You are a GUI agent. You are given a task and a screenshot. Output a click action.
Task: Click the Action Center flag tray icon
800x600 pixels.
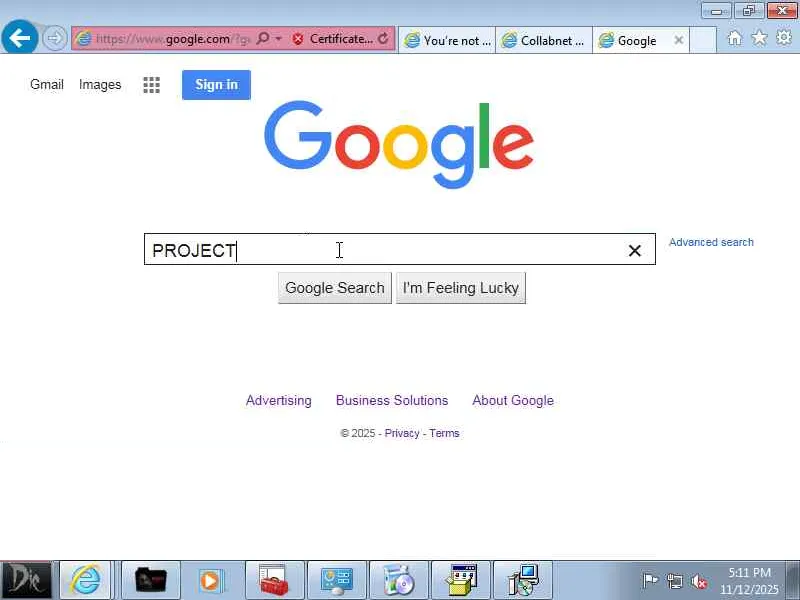pos(650,580)
